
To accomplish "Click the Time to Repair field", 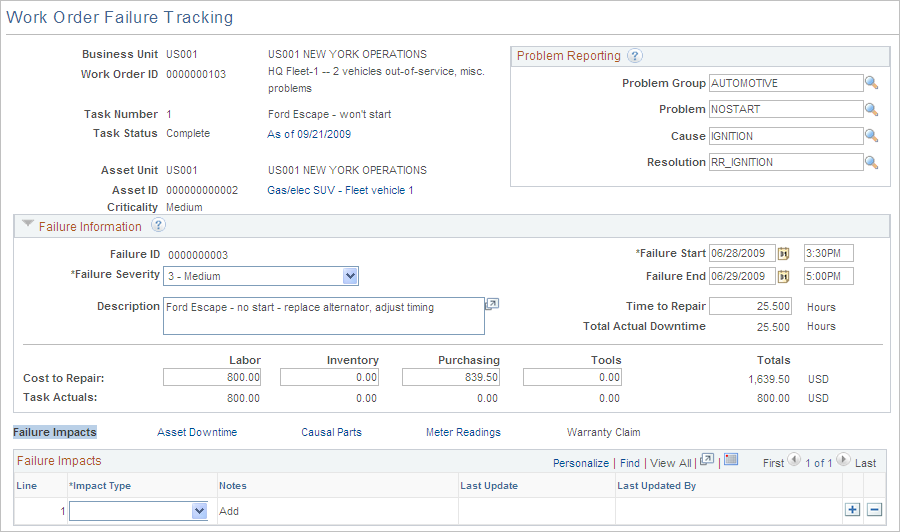I will tap(750, 306).
